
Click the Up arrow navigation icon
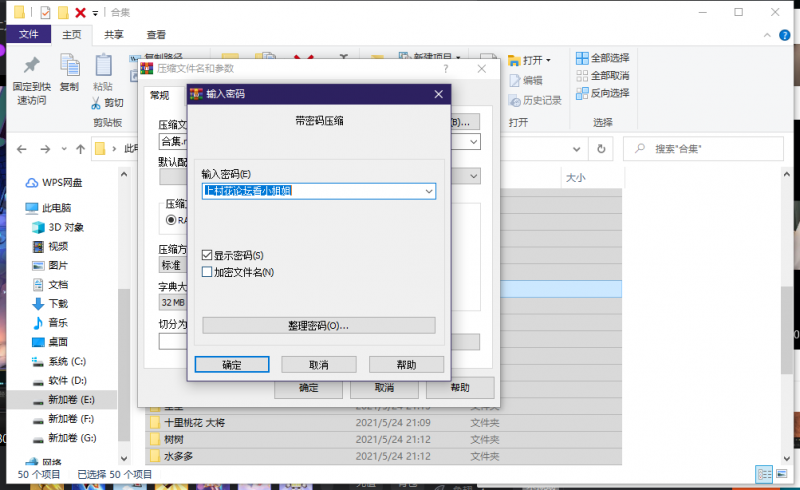coord(79,148)
